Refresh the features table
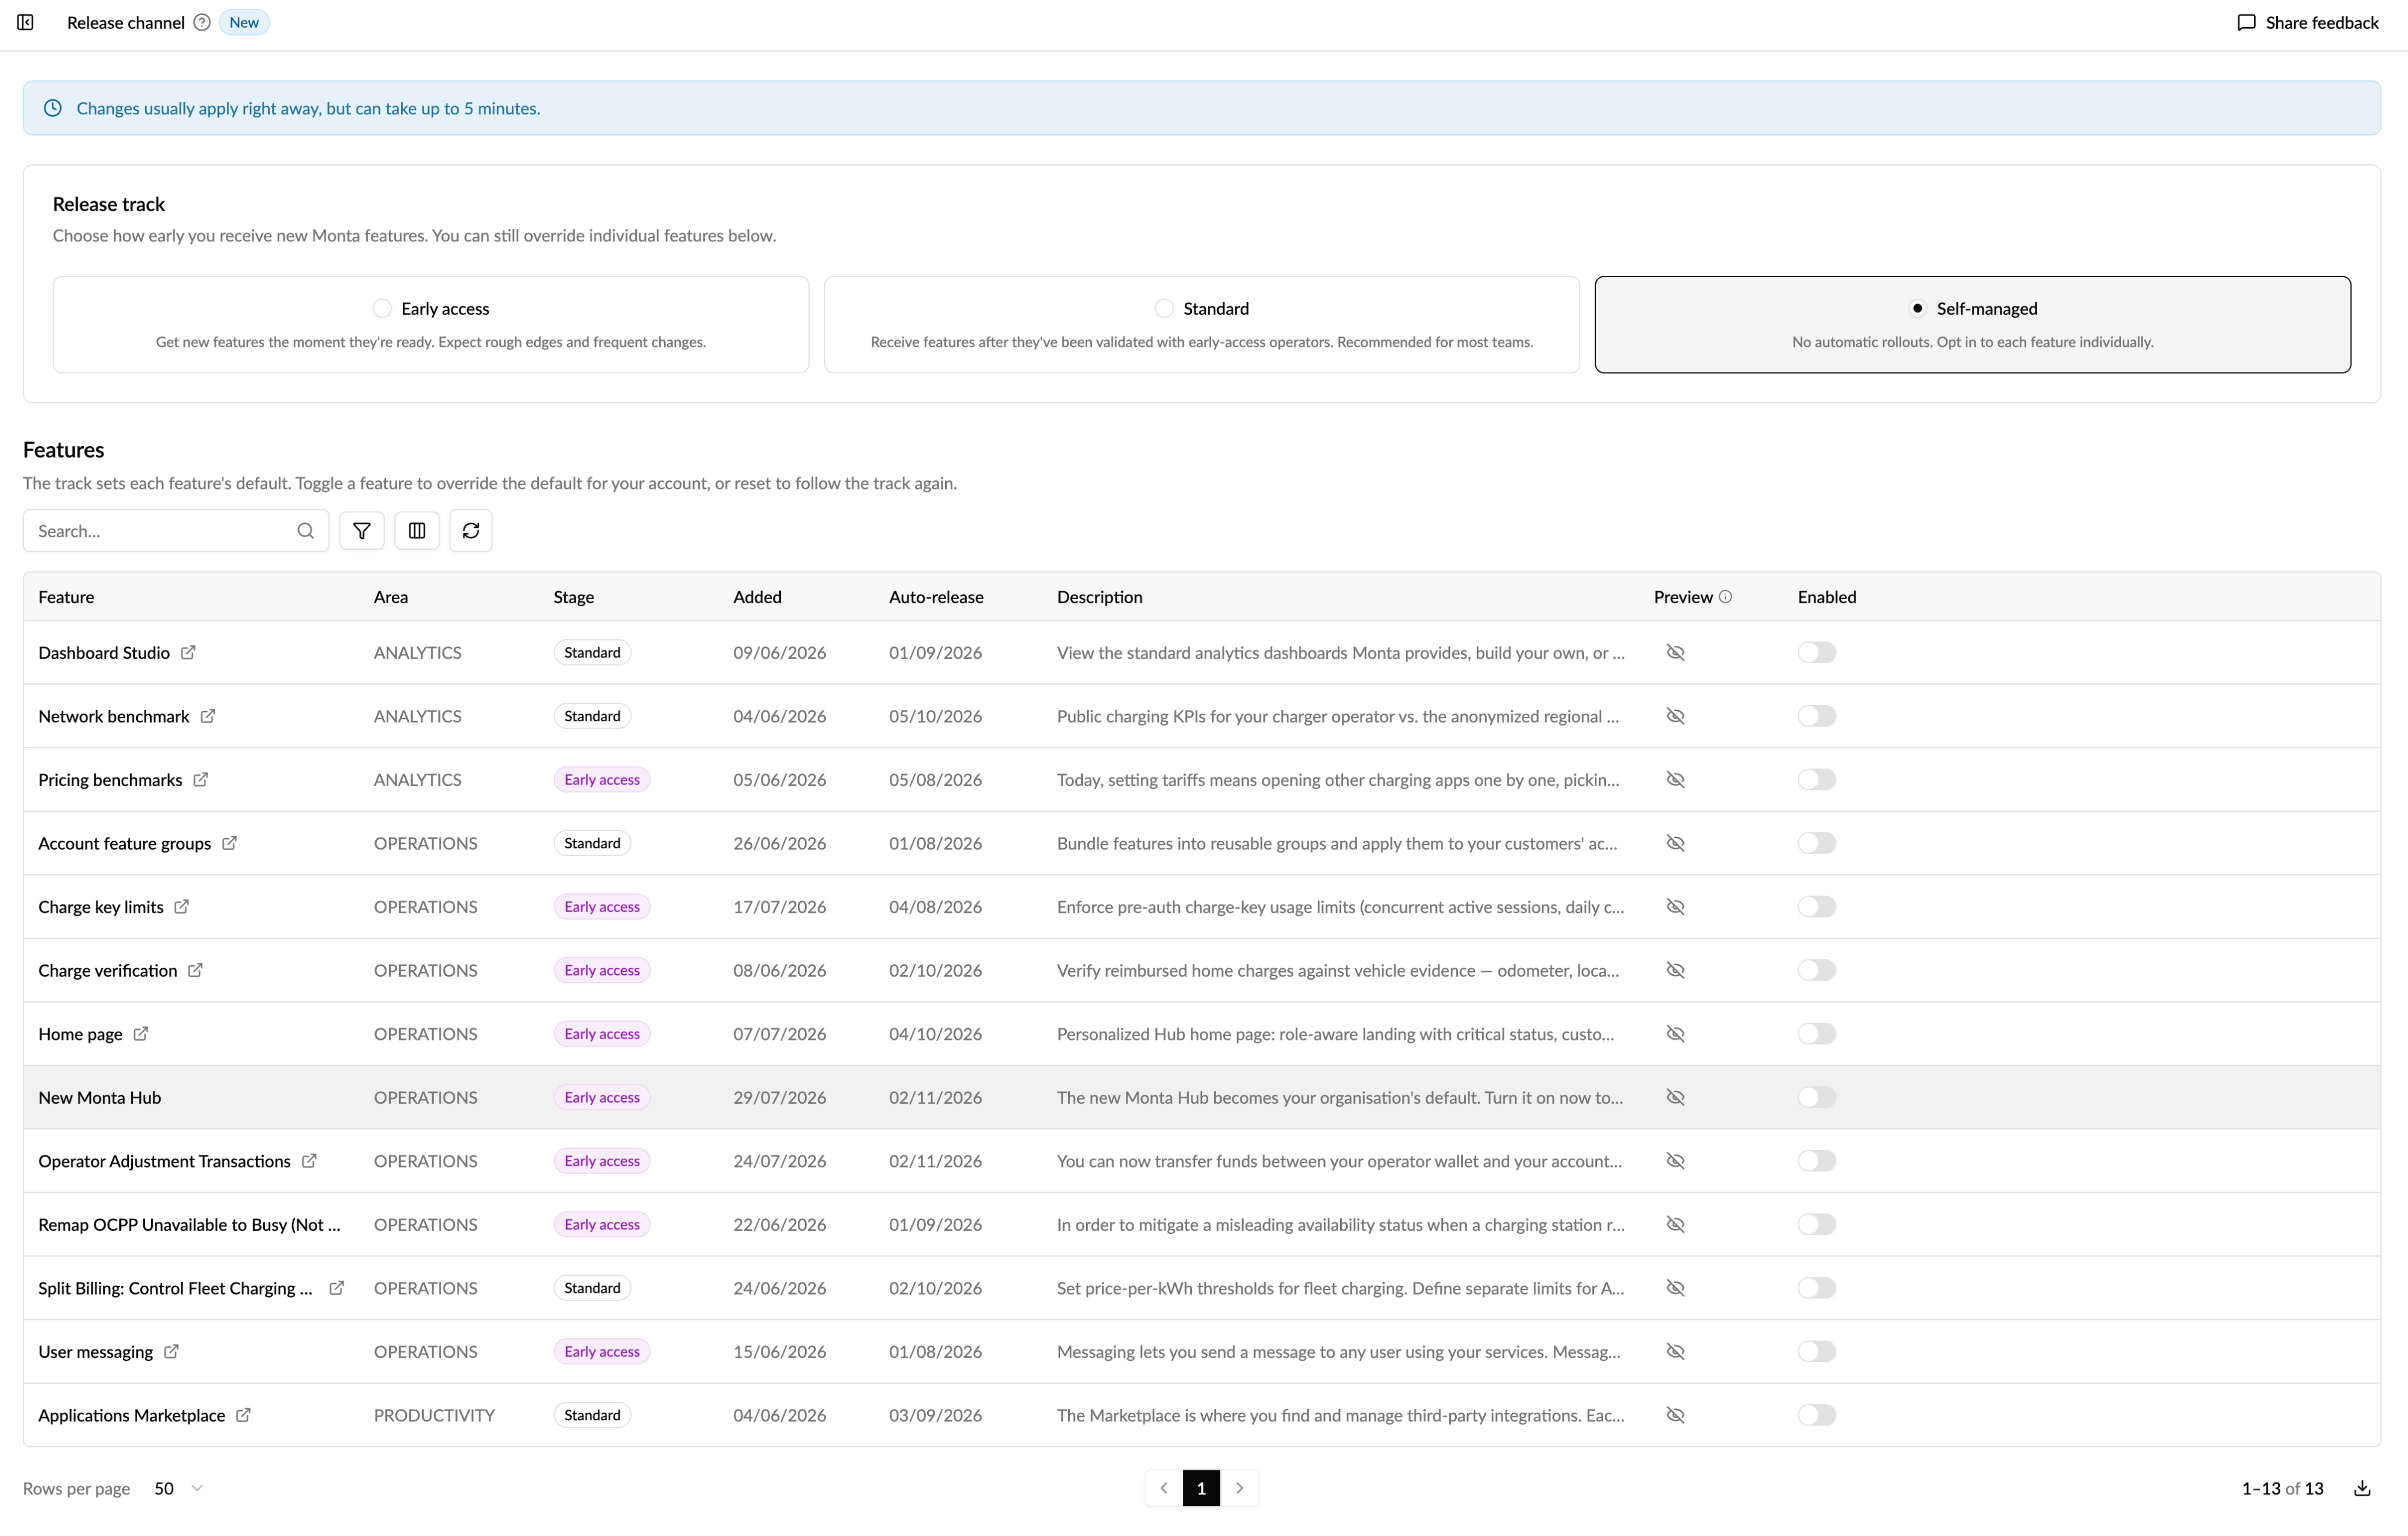 tap(471, 531)
